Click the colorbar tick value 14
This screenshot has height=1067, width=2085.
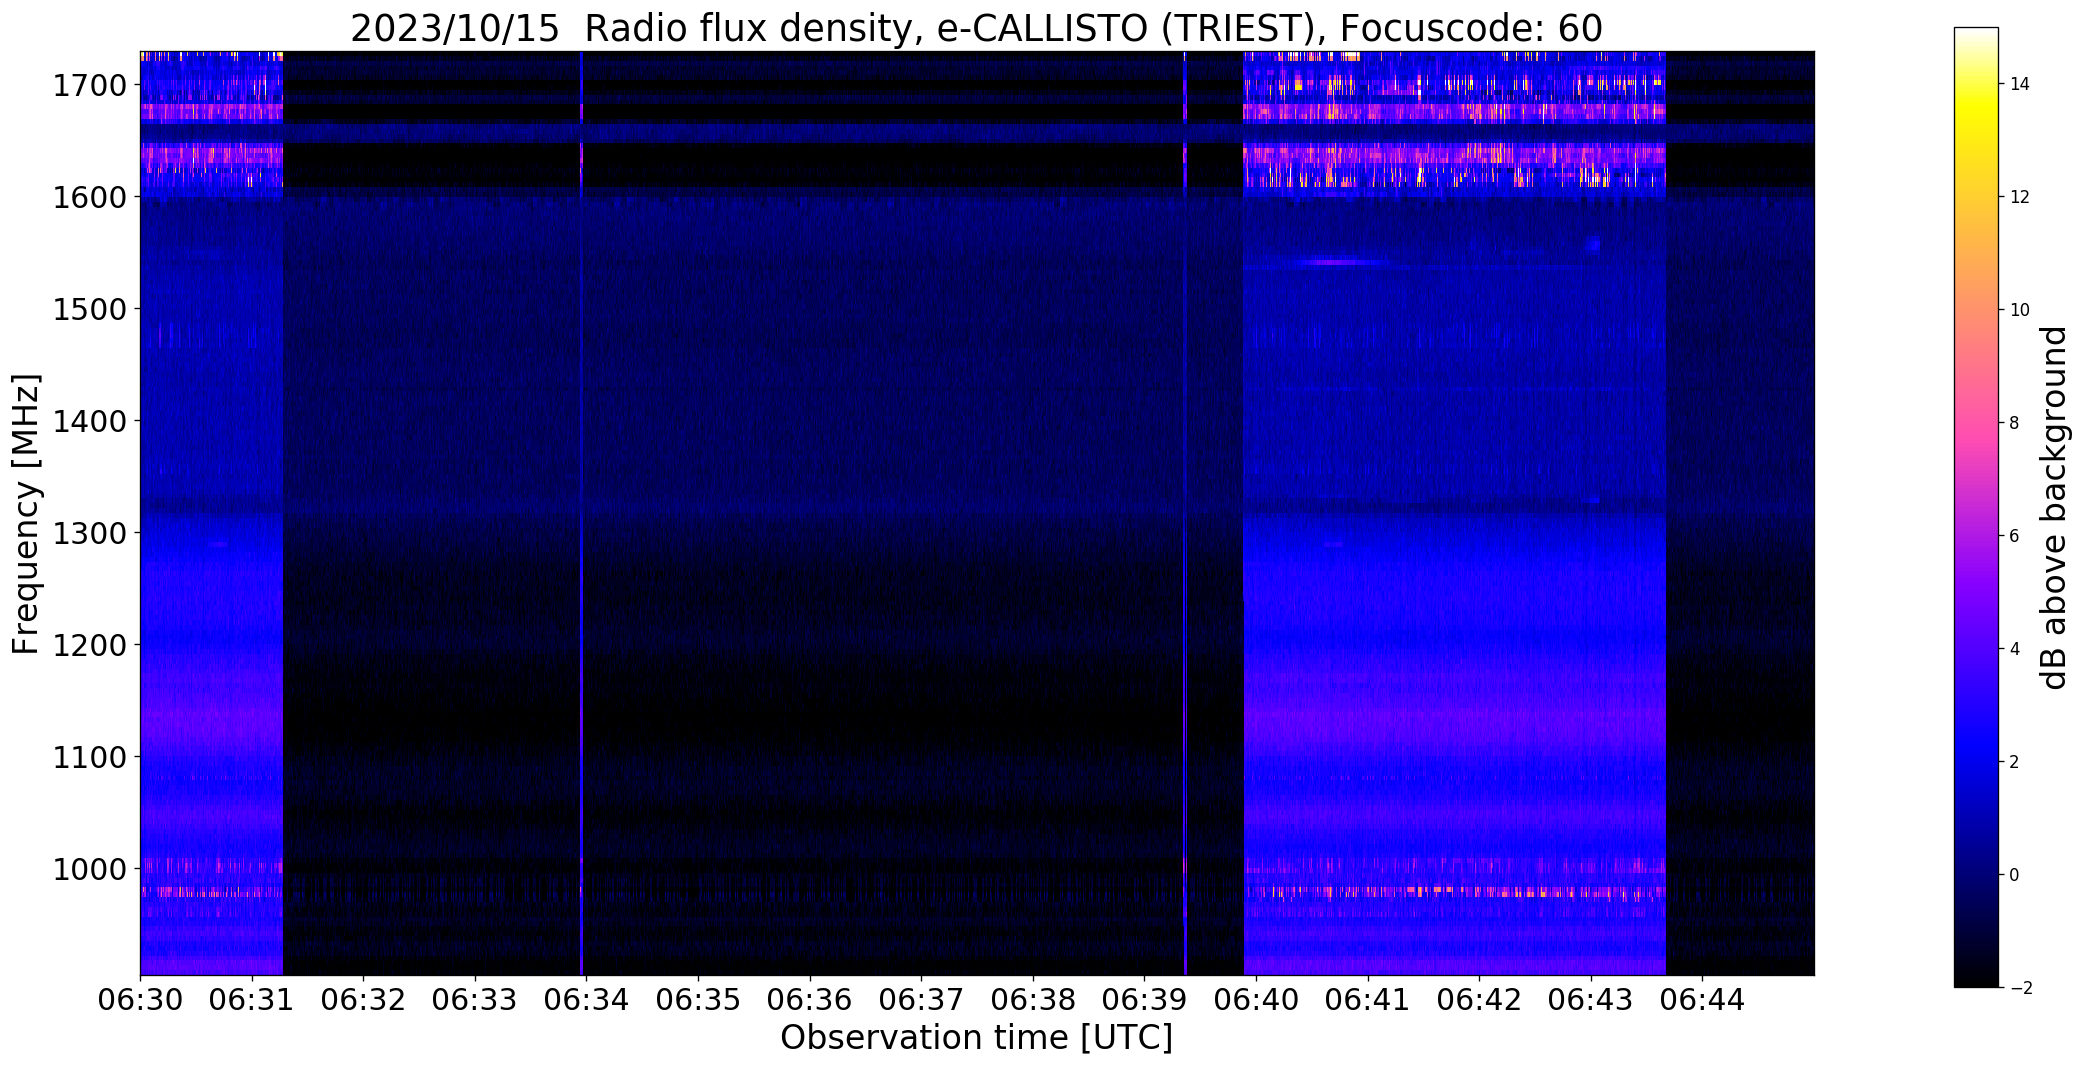(x=2020, y=84)
